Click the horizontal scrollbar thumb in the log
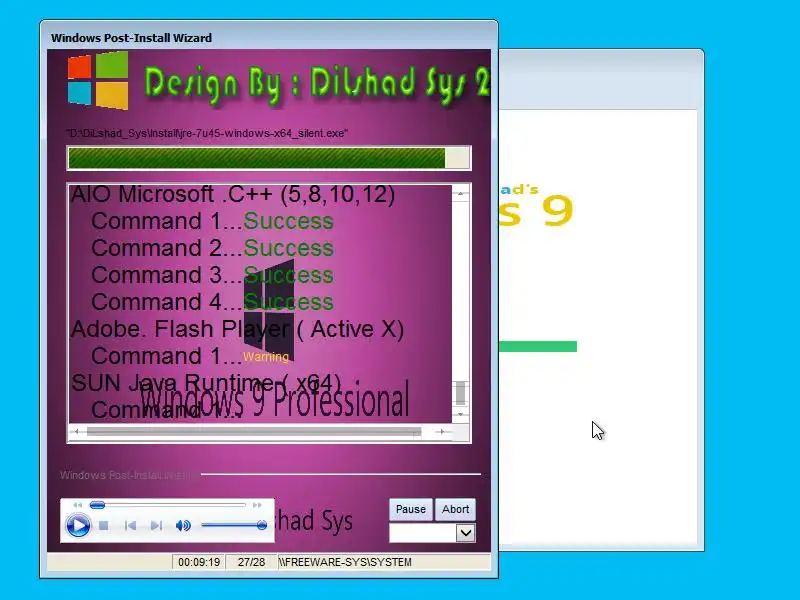Image resolution: width=800 pixels, height=600 pixels. (254, 432)
